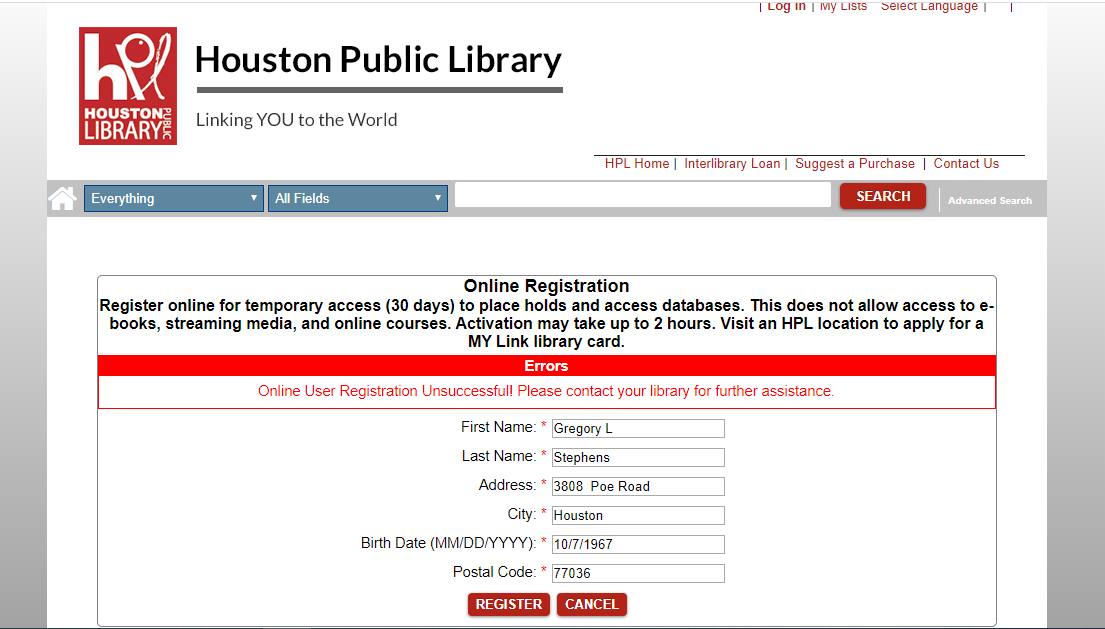1105x629 pixels.
Task: Click the Houston Public Library logo
Action: [x=128, y=86]
